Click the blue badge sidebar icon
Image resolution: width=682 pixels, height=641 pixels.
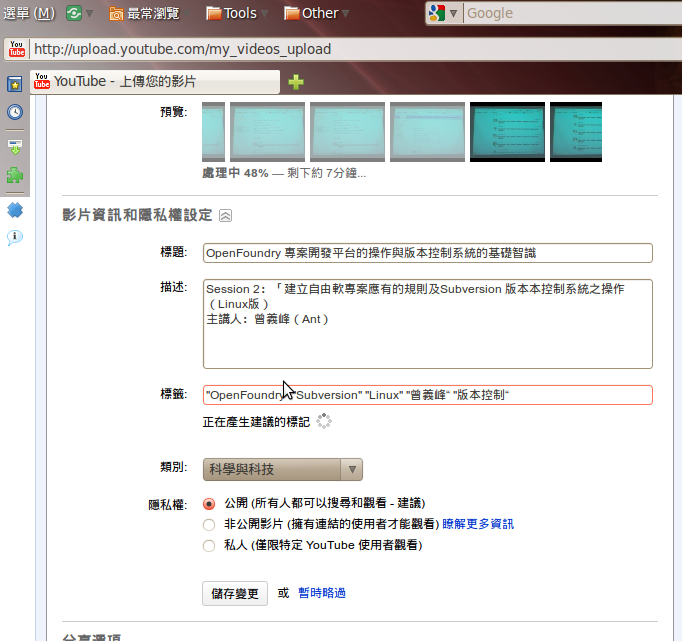[x=15, y=210]
